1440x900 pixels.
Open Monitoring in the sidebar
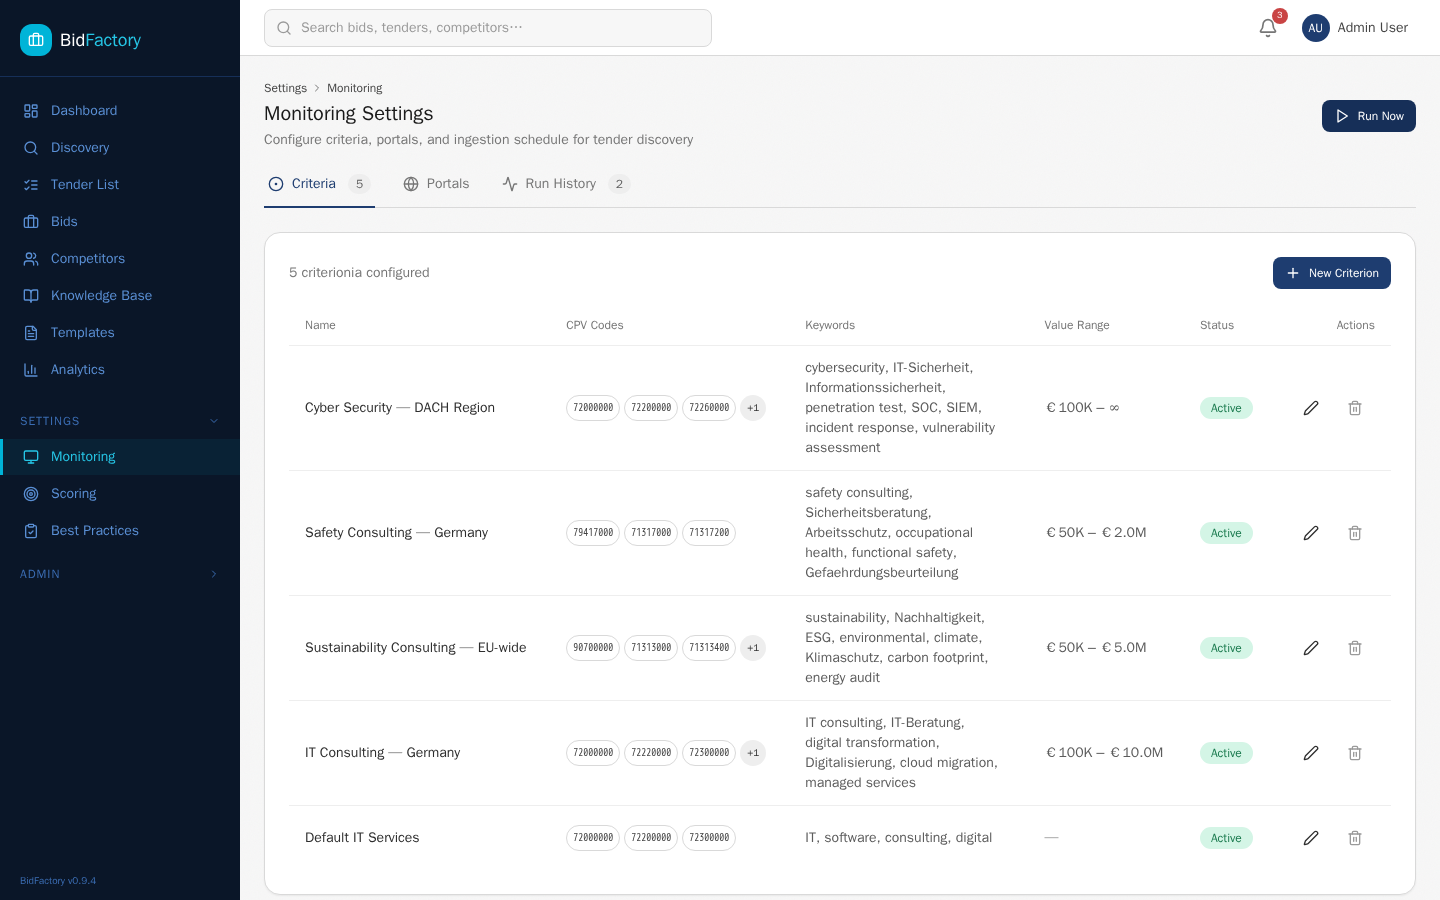coord(120,457)
